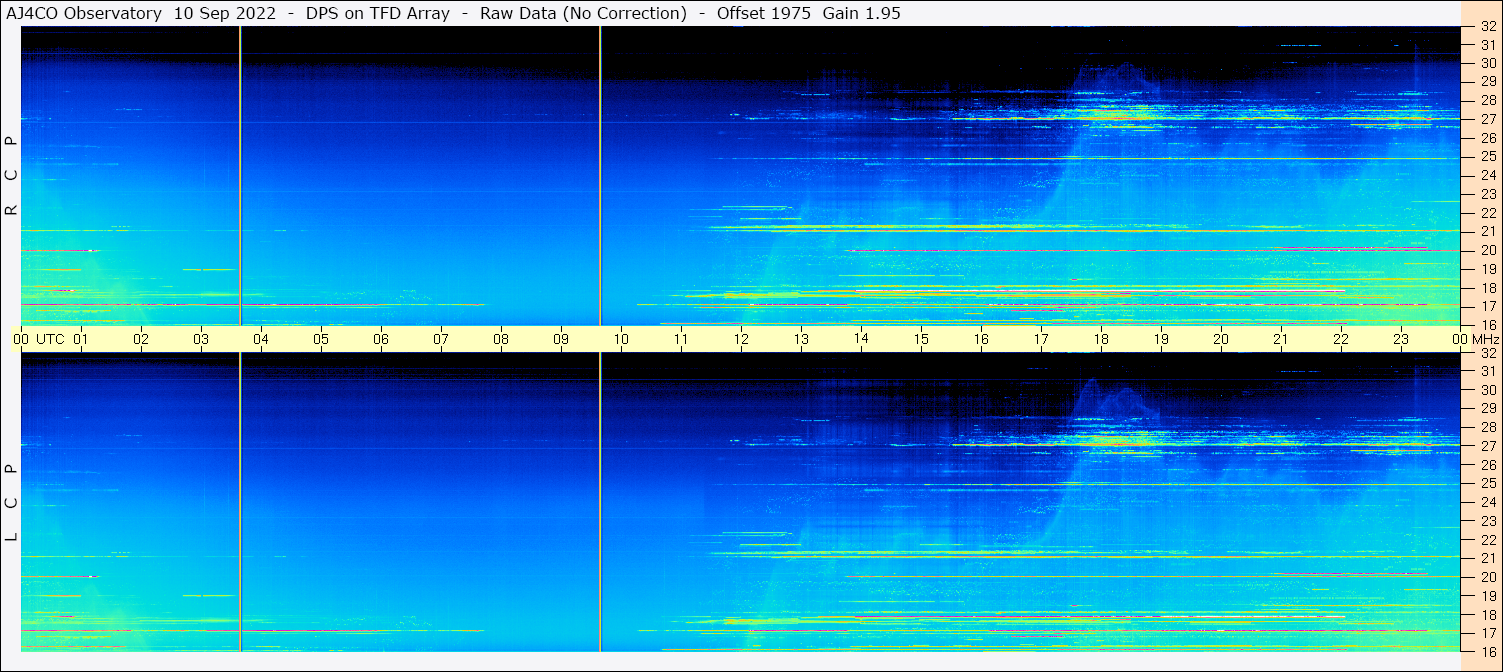Select the 'Offset 1975' value in the header
The width and height of the screenshot is (1503, 672).
[x=763, y=13]
